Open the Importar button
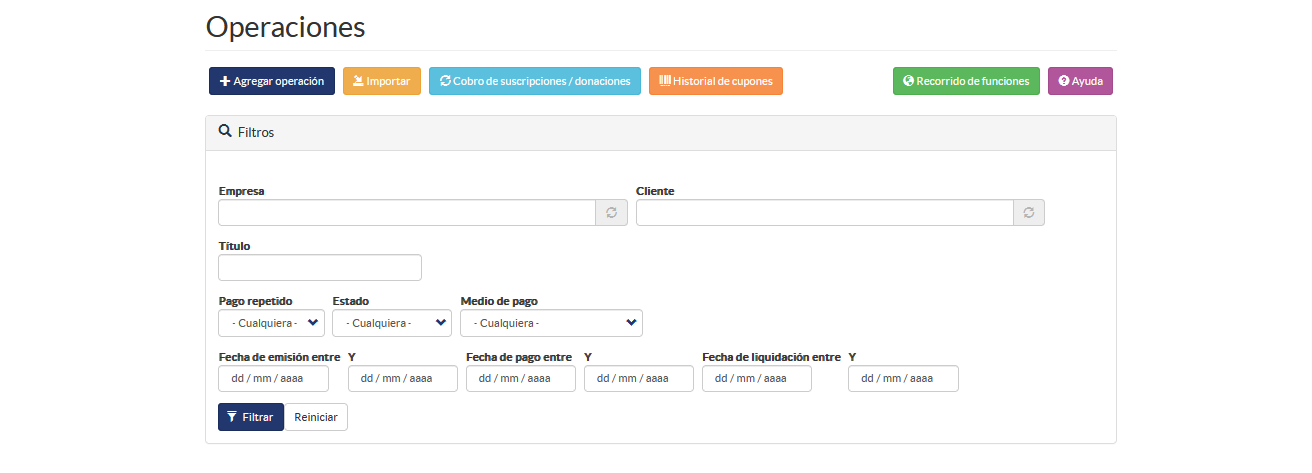 click(x=382, y=81)
